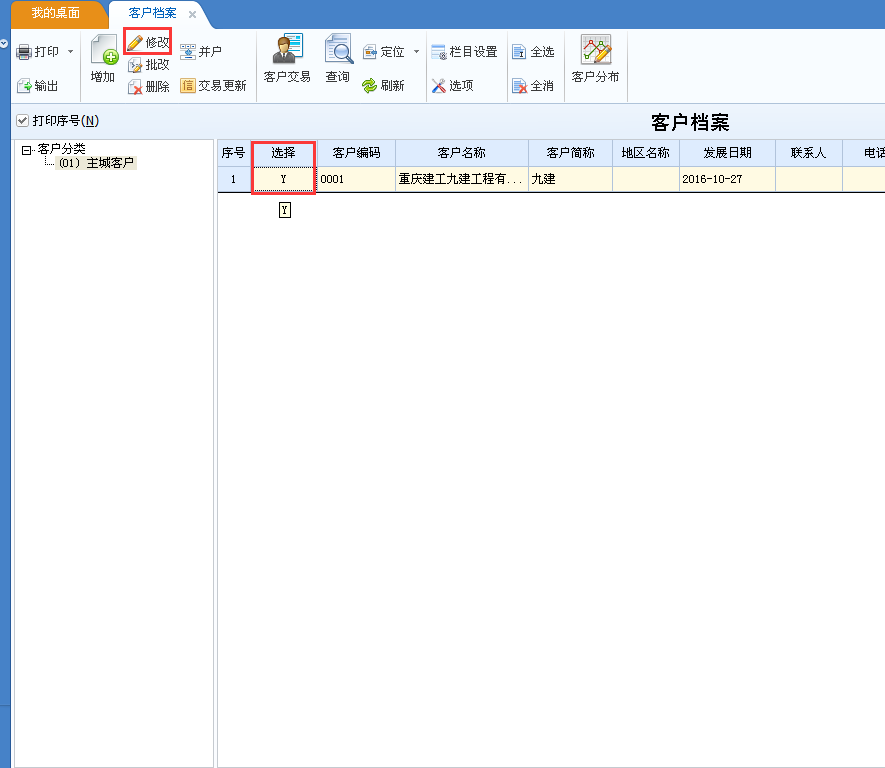The image size is (885, 768).
Task: Open 客户分布 customer distribution chart
Action: coord(596,50)
